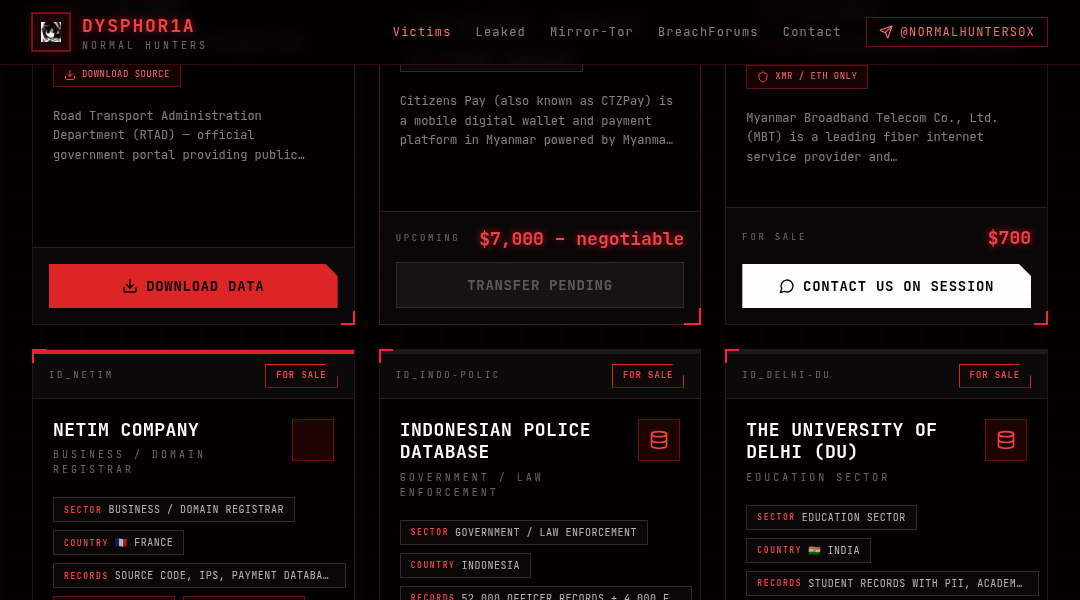The image size is (1080, 600).
Task: Click the COUNTRY INDONESIA tag
Action: [x=465, y=566]
